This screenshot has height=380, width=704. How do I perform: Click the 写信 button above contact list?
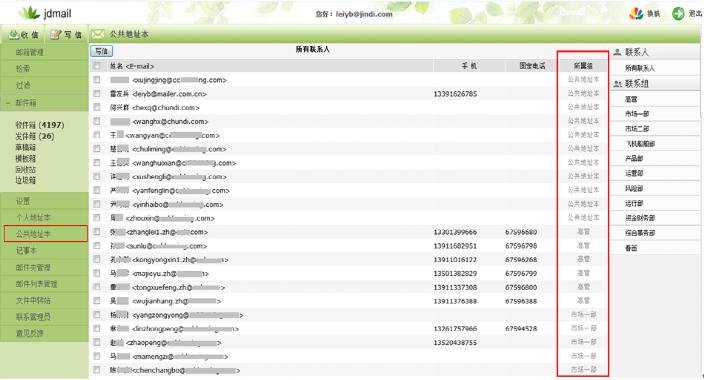[101, 51]
